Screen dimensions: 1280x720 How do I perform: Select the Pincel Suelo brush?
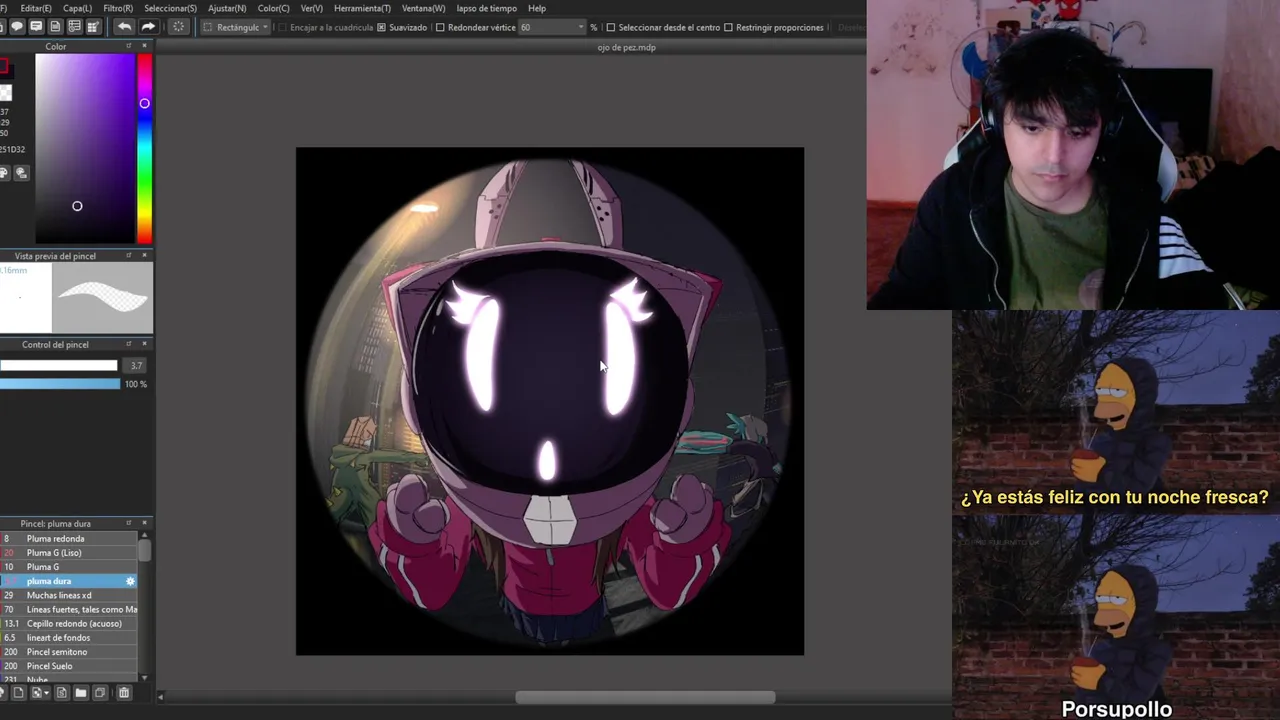coord(69,666)
